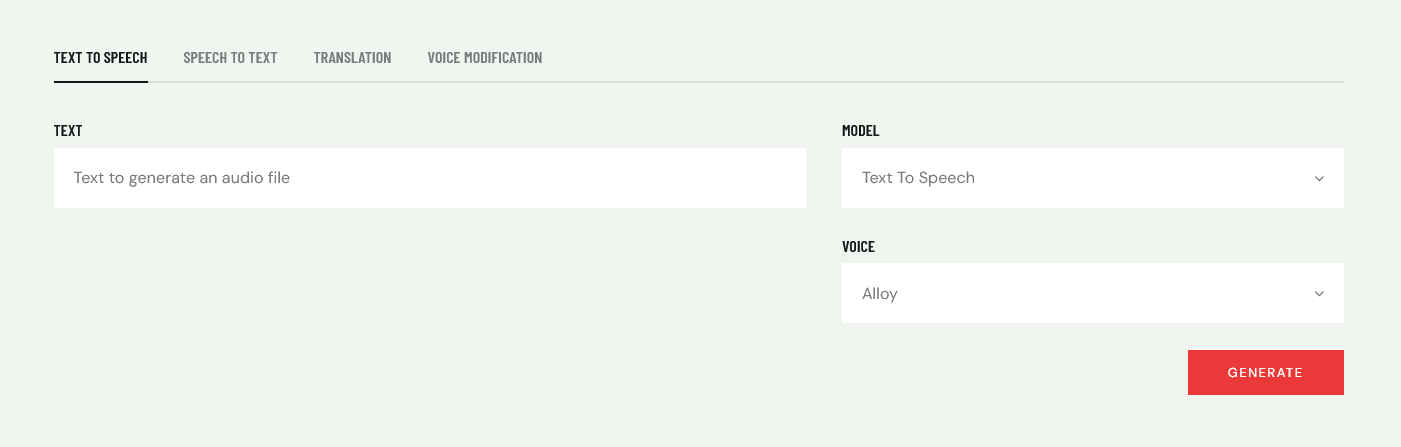Click the selected 'Alloy' voice value
Viewport: 1401px width, 447px height.
coord(880,294)
